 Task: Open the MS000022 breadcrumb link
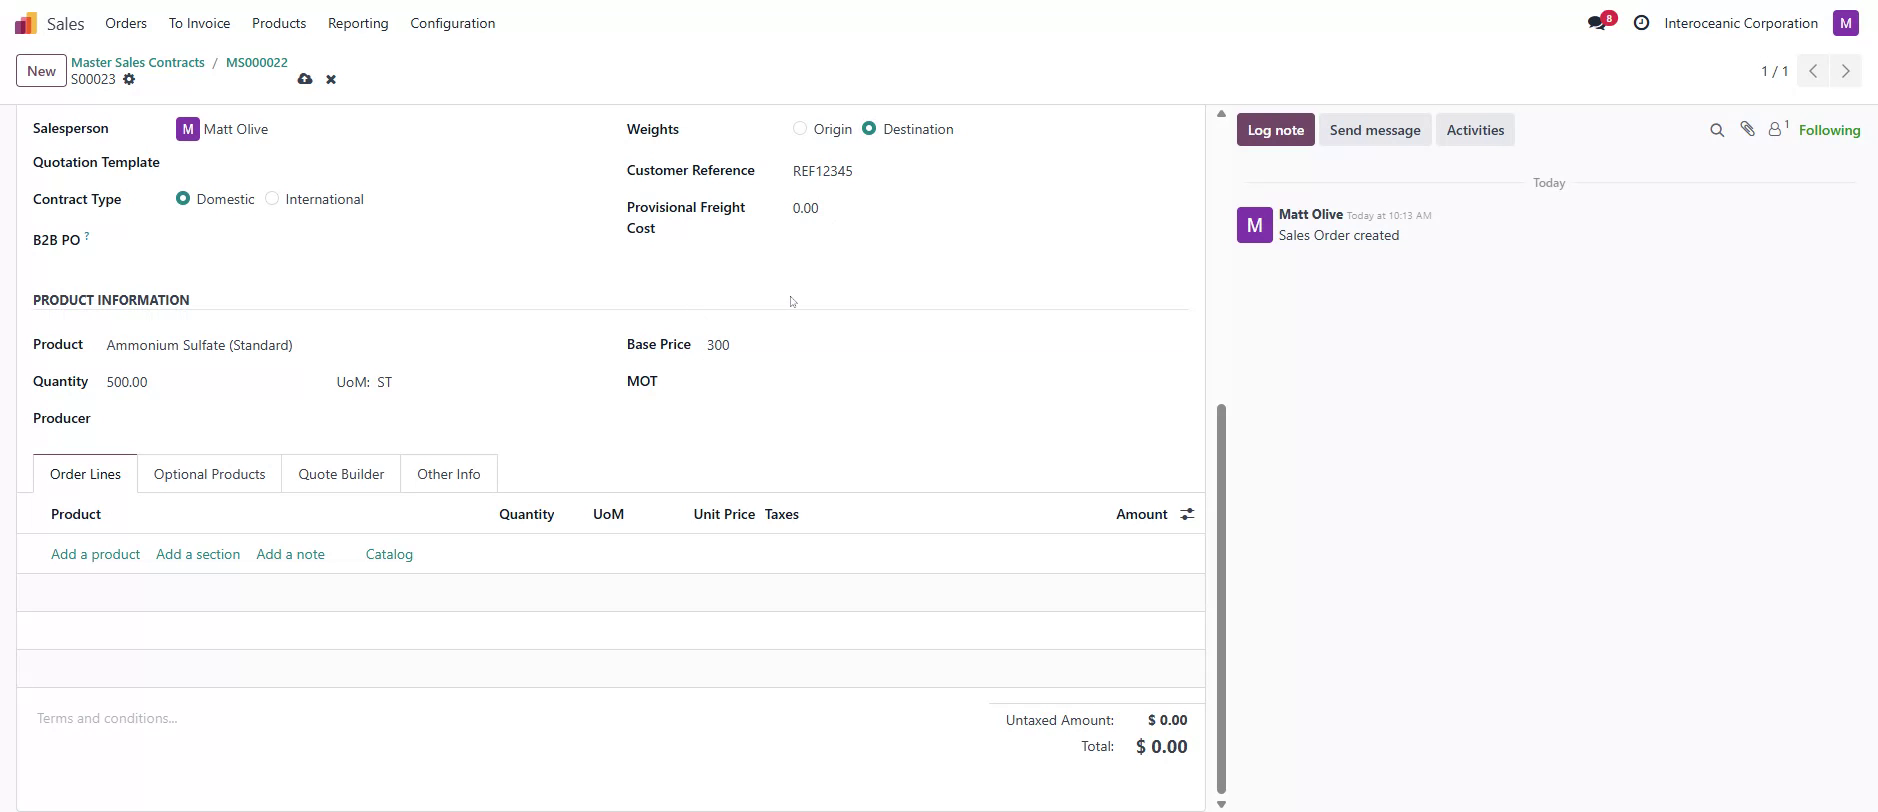(257, 62)
